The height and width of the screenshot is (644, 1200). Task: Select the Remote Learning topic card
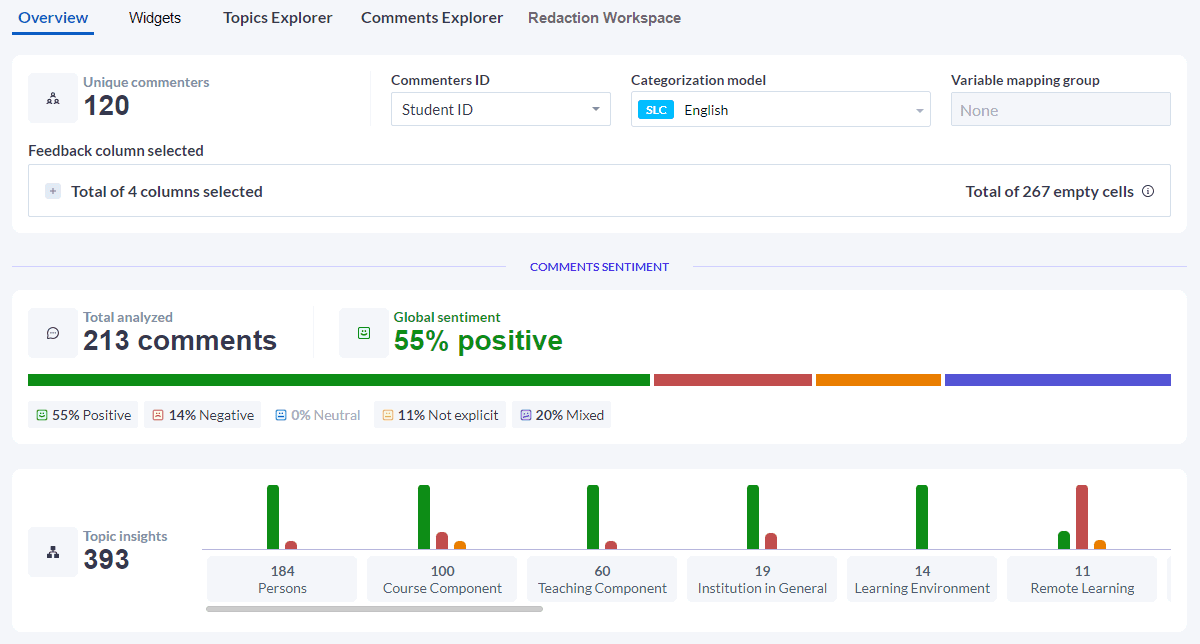[1082, 579]
